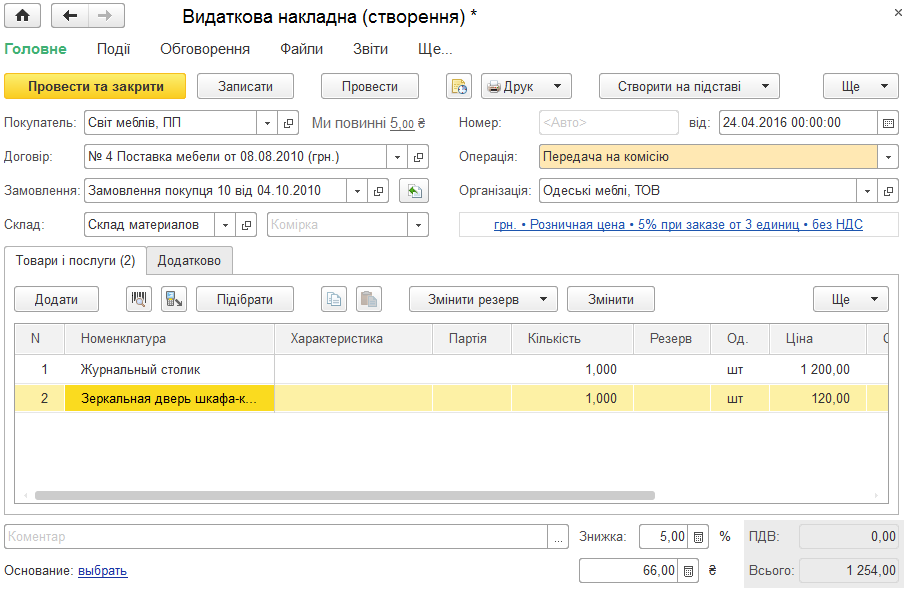Search items by barcode
Image resolution: width=907 pixels, height=592 pixels.
coord(139,299)
